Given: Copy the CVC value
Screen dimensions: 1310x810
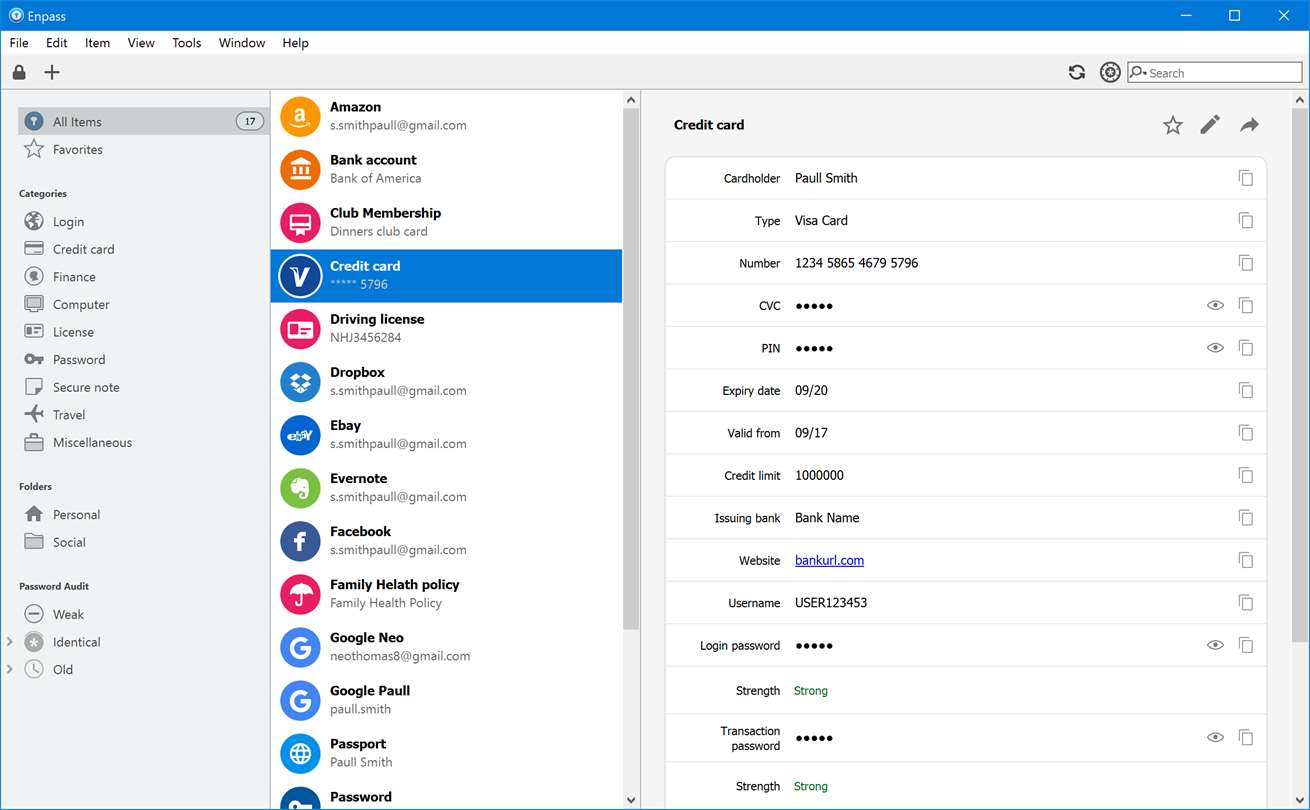Looking at the screenshot, I should click(x=1246, y=305).
